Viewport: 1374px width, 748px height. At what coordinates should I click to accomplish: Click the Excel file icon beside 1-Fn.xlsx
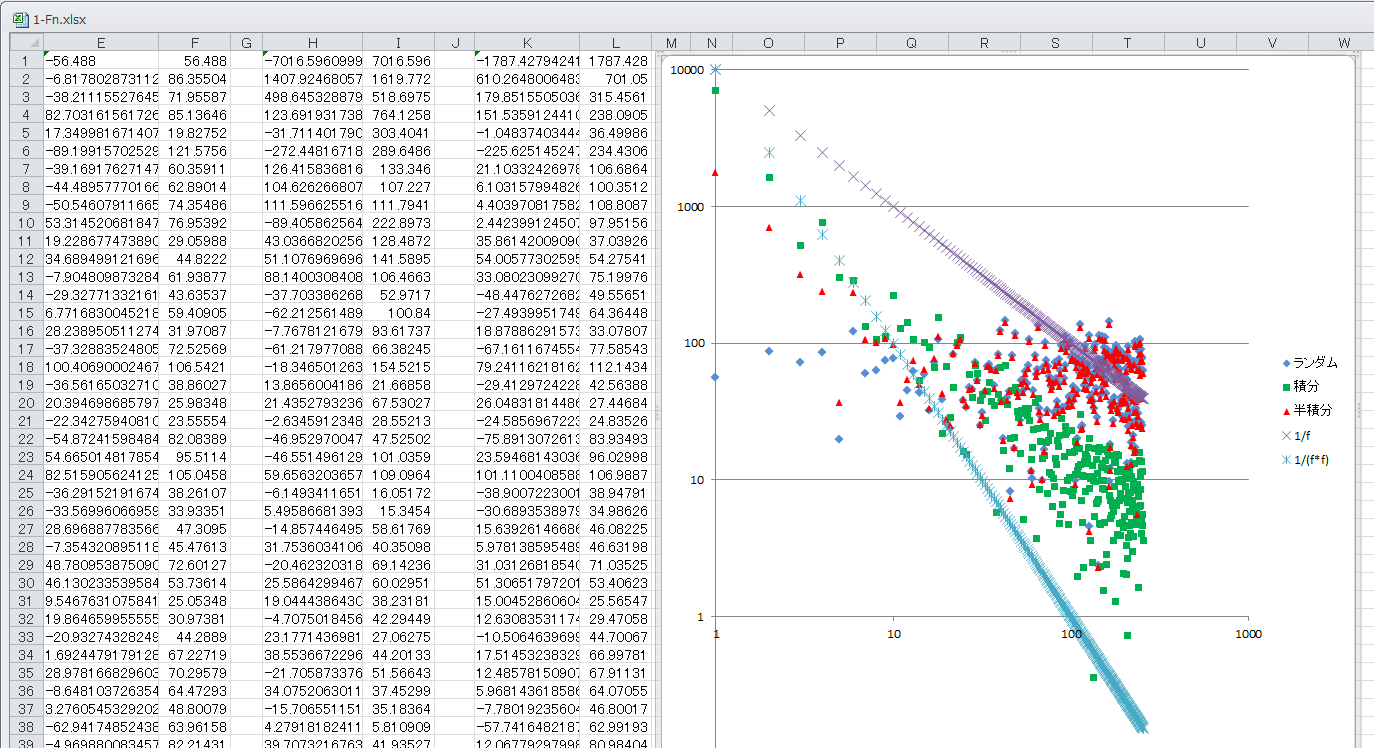(19, 19)
